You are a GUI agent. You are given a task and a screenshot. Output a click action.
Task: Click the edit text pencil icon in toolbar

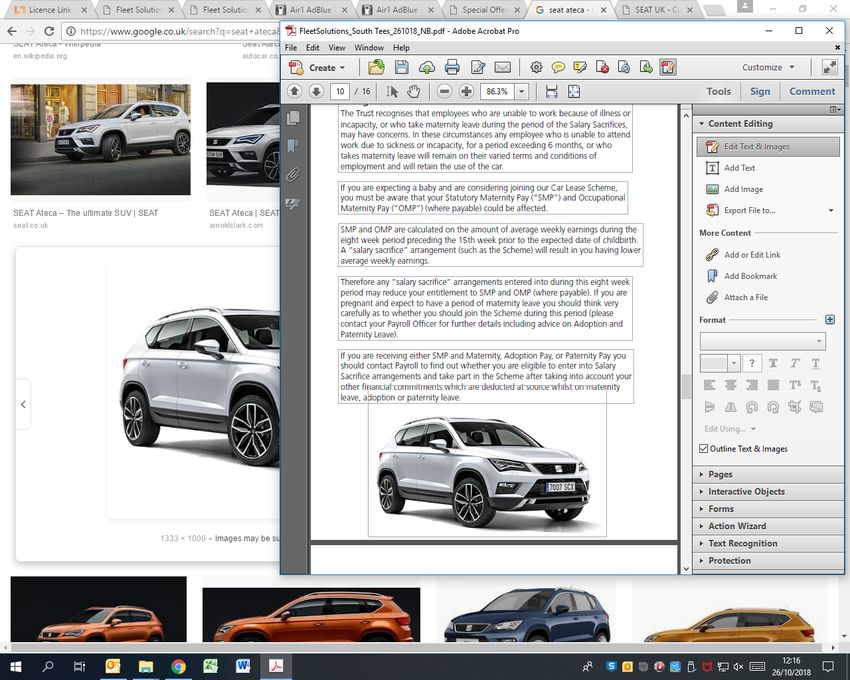tap(478, 67)
